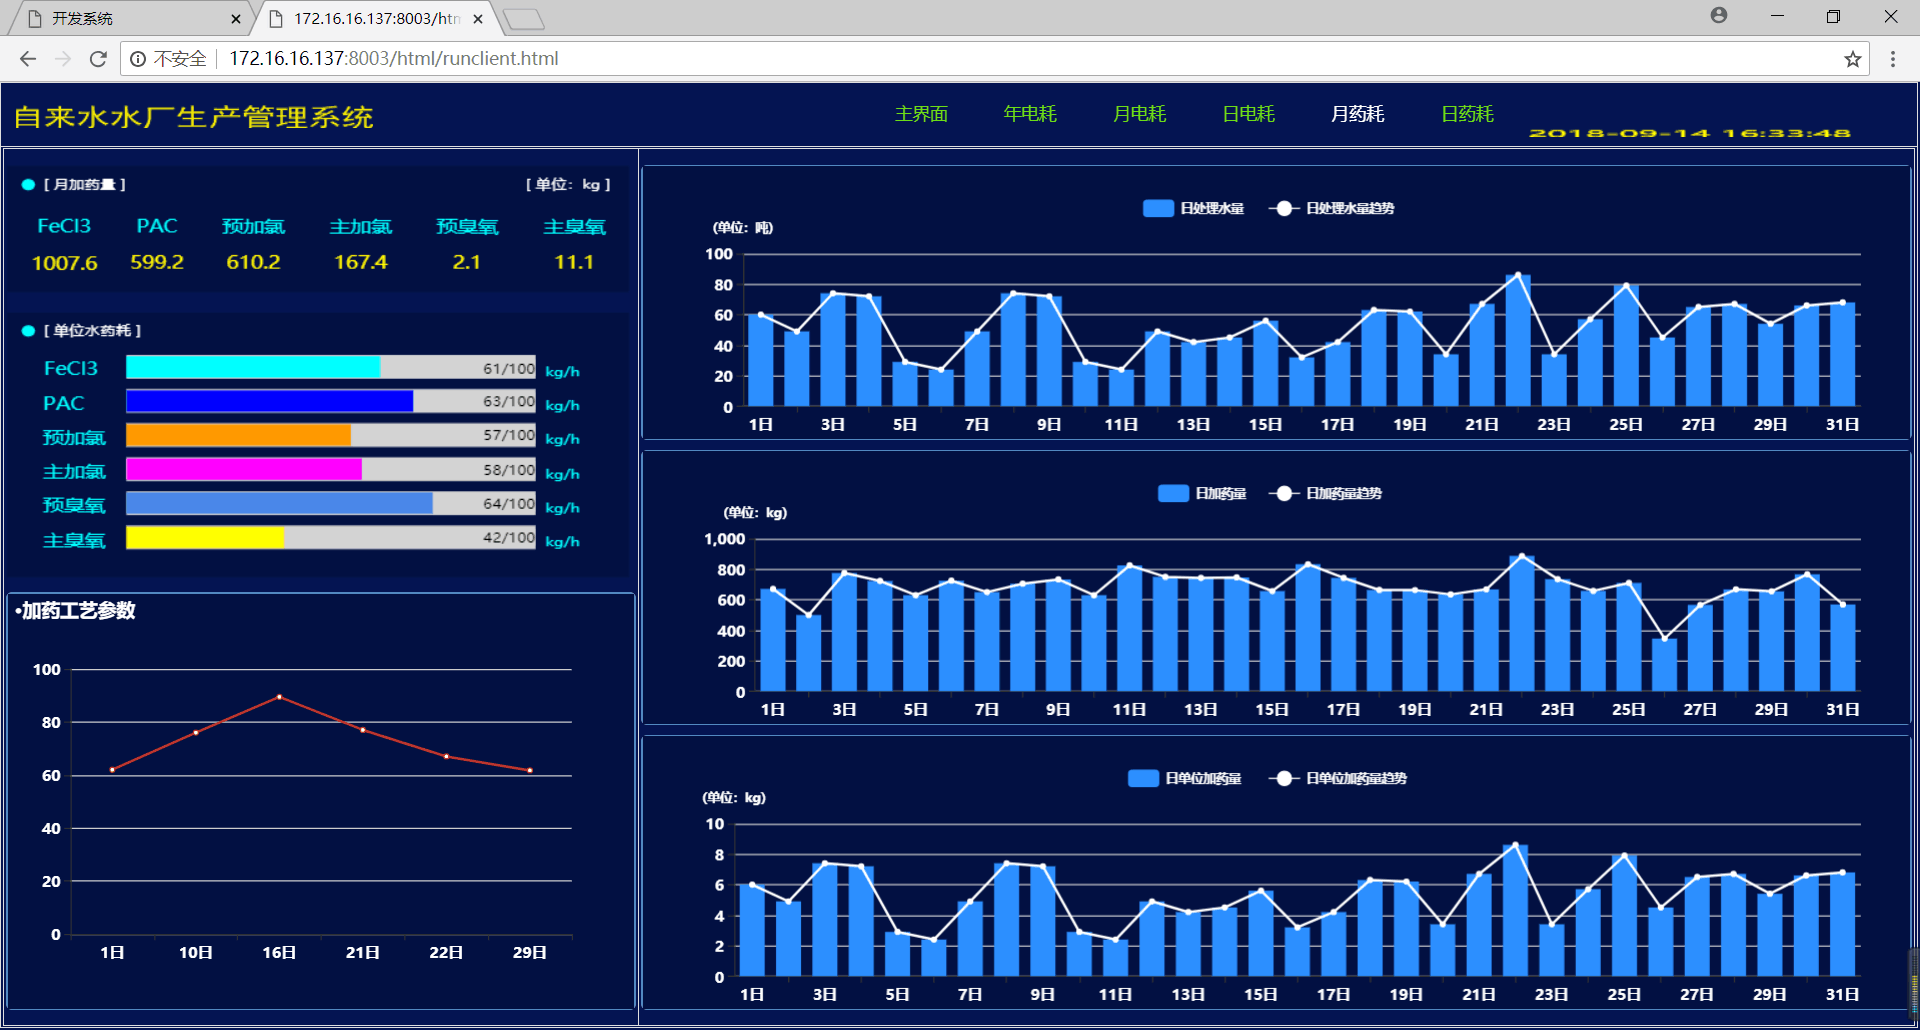Open the 主界面 menu

(x=921, y=114)
